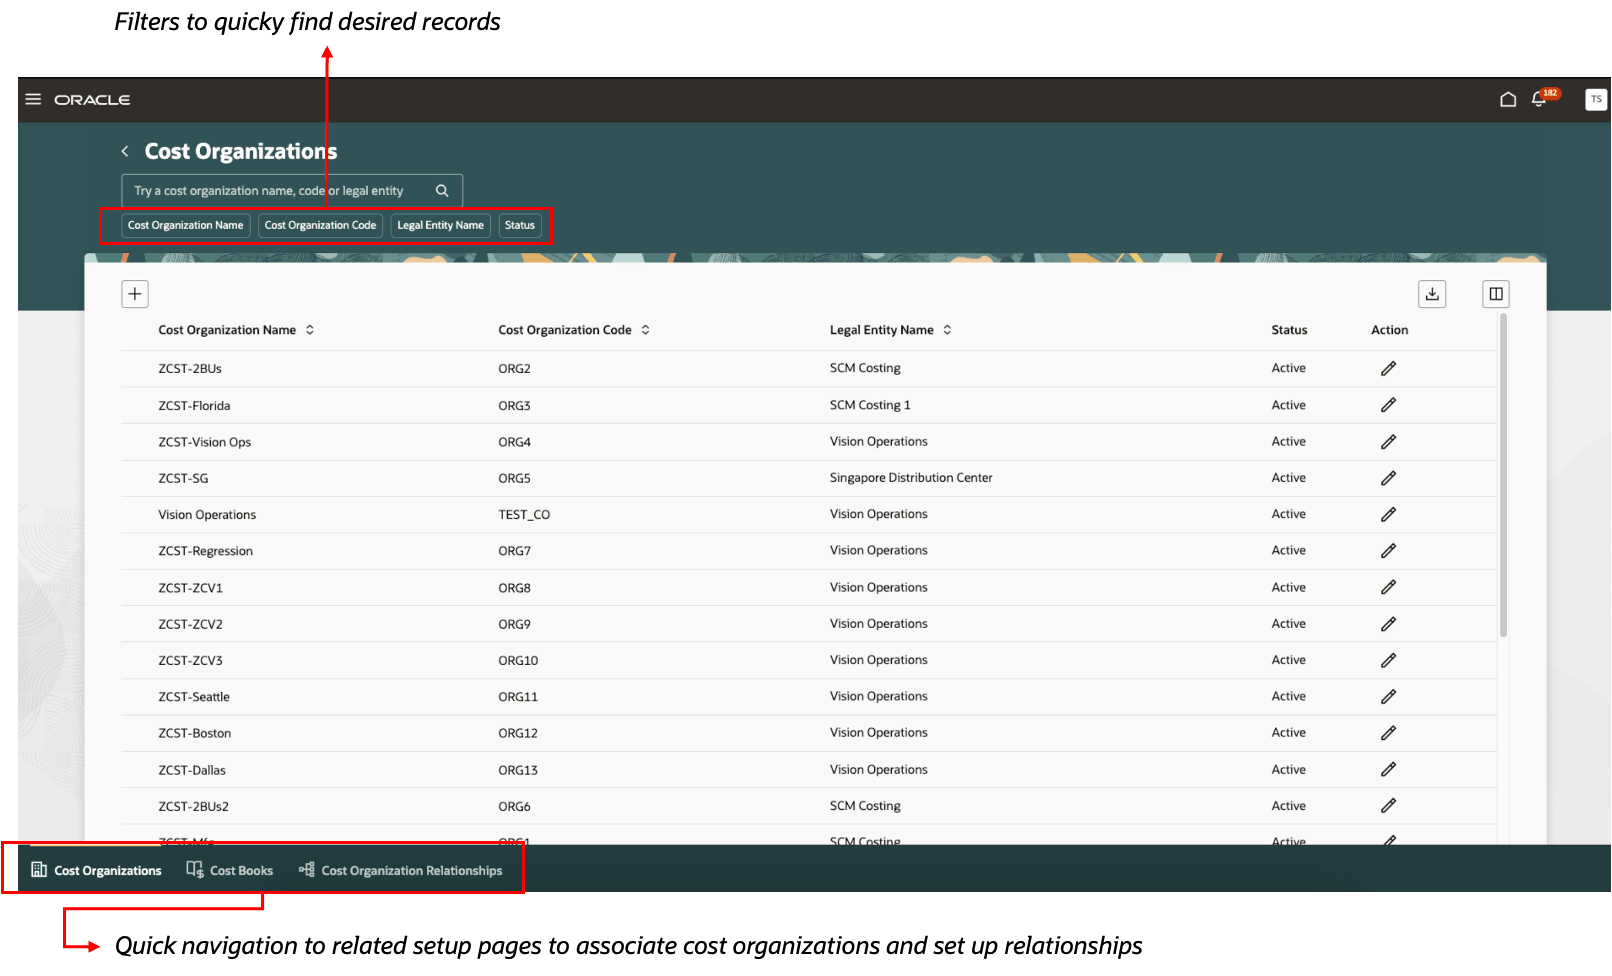
Task: Click the download export icon
Action: click(x=1432, y=293)
